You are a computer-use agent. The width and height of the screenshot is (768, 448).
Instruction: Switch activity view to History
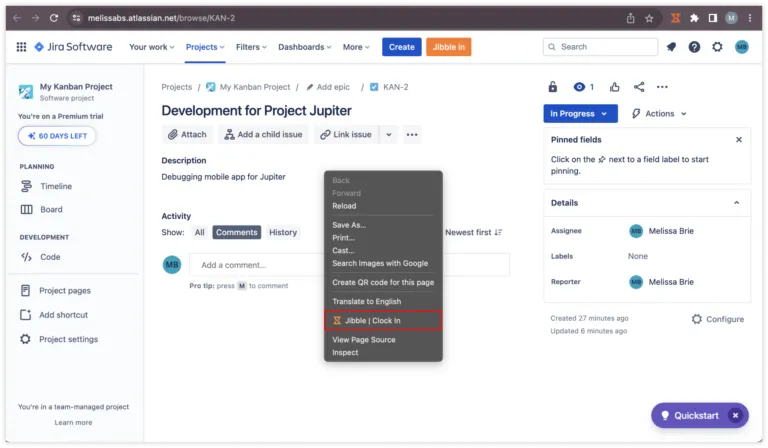283,232
